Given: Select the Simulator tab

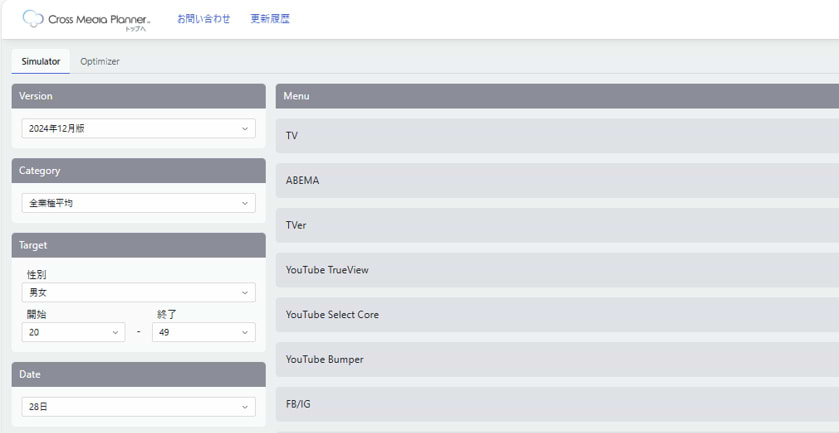Looking at the screenshot, I should [41, 62].
